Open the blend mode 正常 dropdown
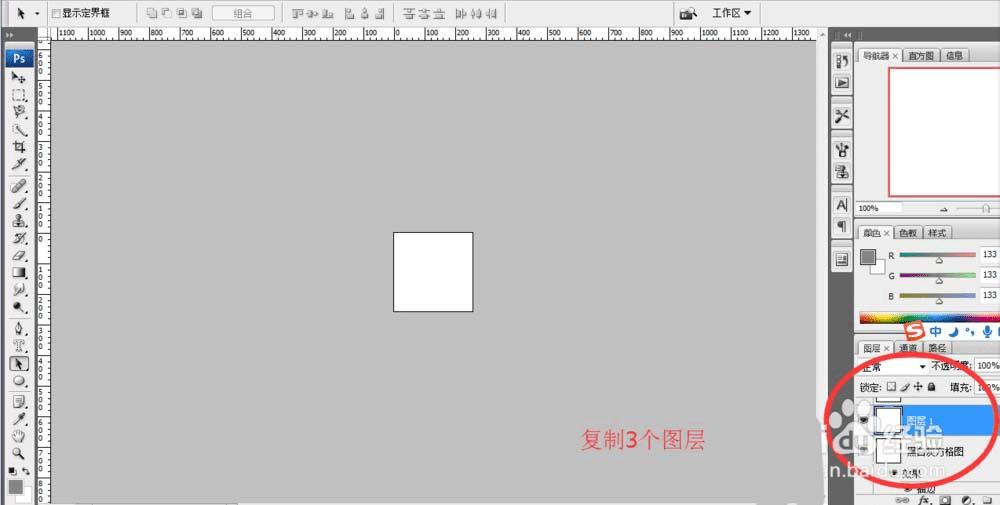 pyautogui.click(x=893, y=367)
